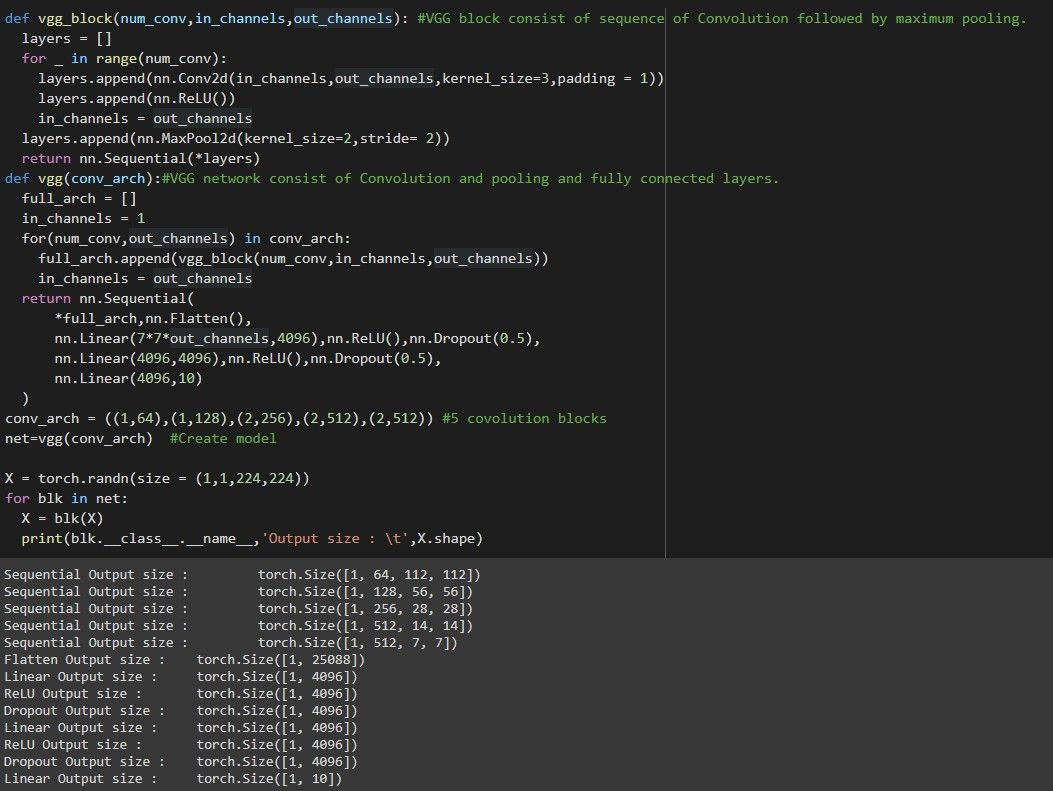The width and height of the screenshot is (1053, 791).
Task: Click the 'for blk in net:' line
Action: tap(66, 498)
